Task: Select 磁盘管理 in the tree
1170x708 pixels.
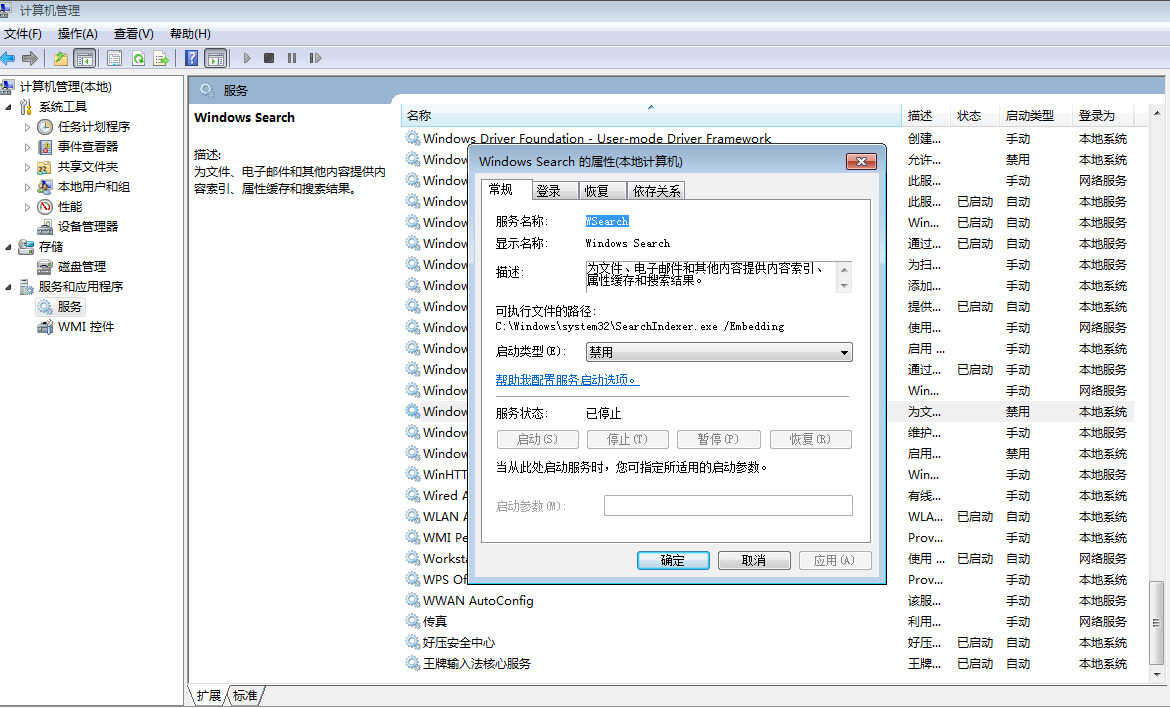Action: [x=82, y=266]
